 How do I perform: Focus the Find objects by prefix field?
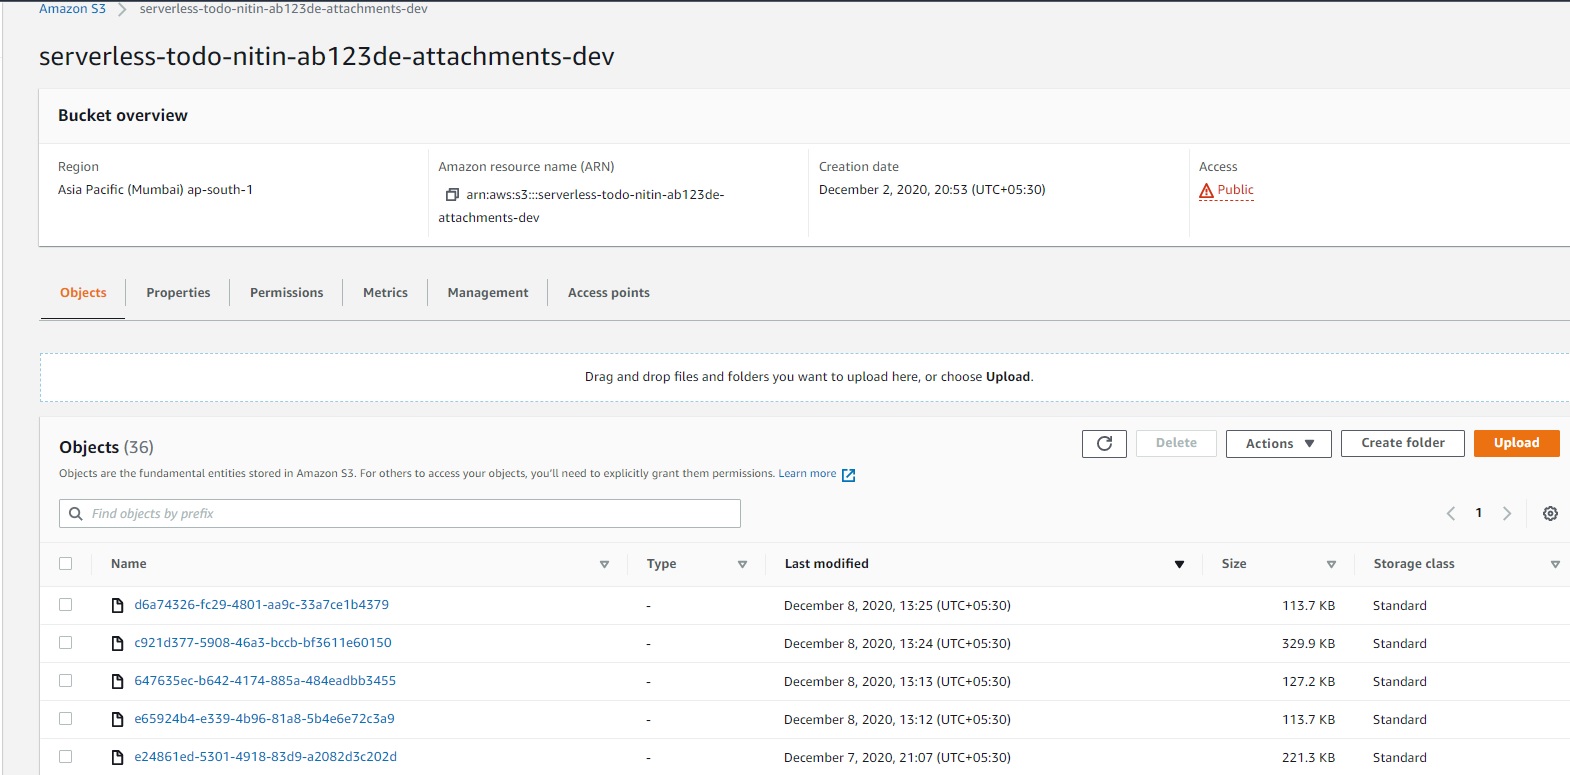tap(400, 514)
